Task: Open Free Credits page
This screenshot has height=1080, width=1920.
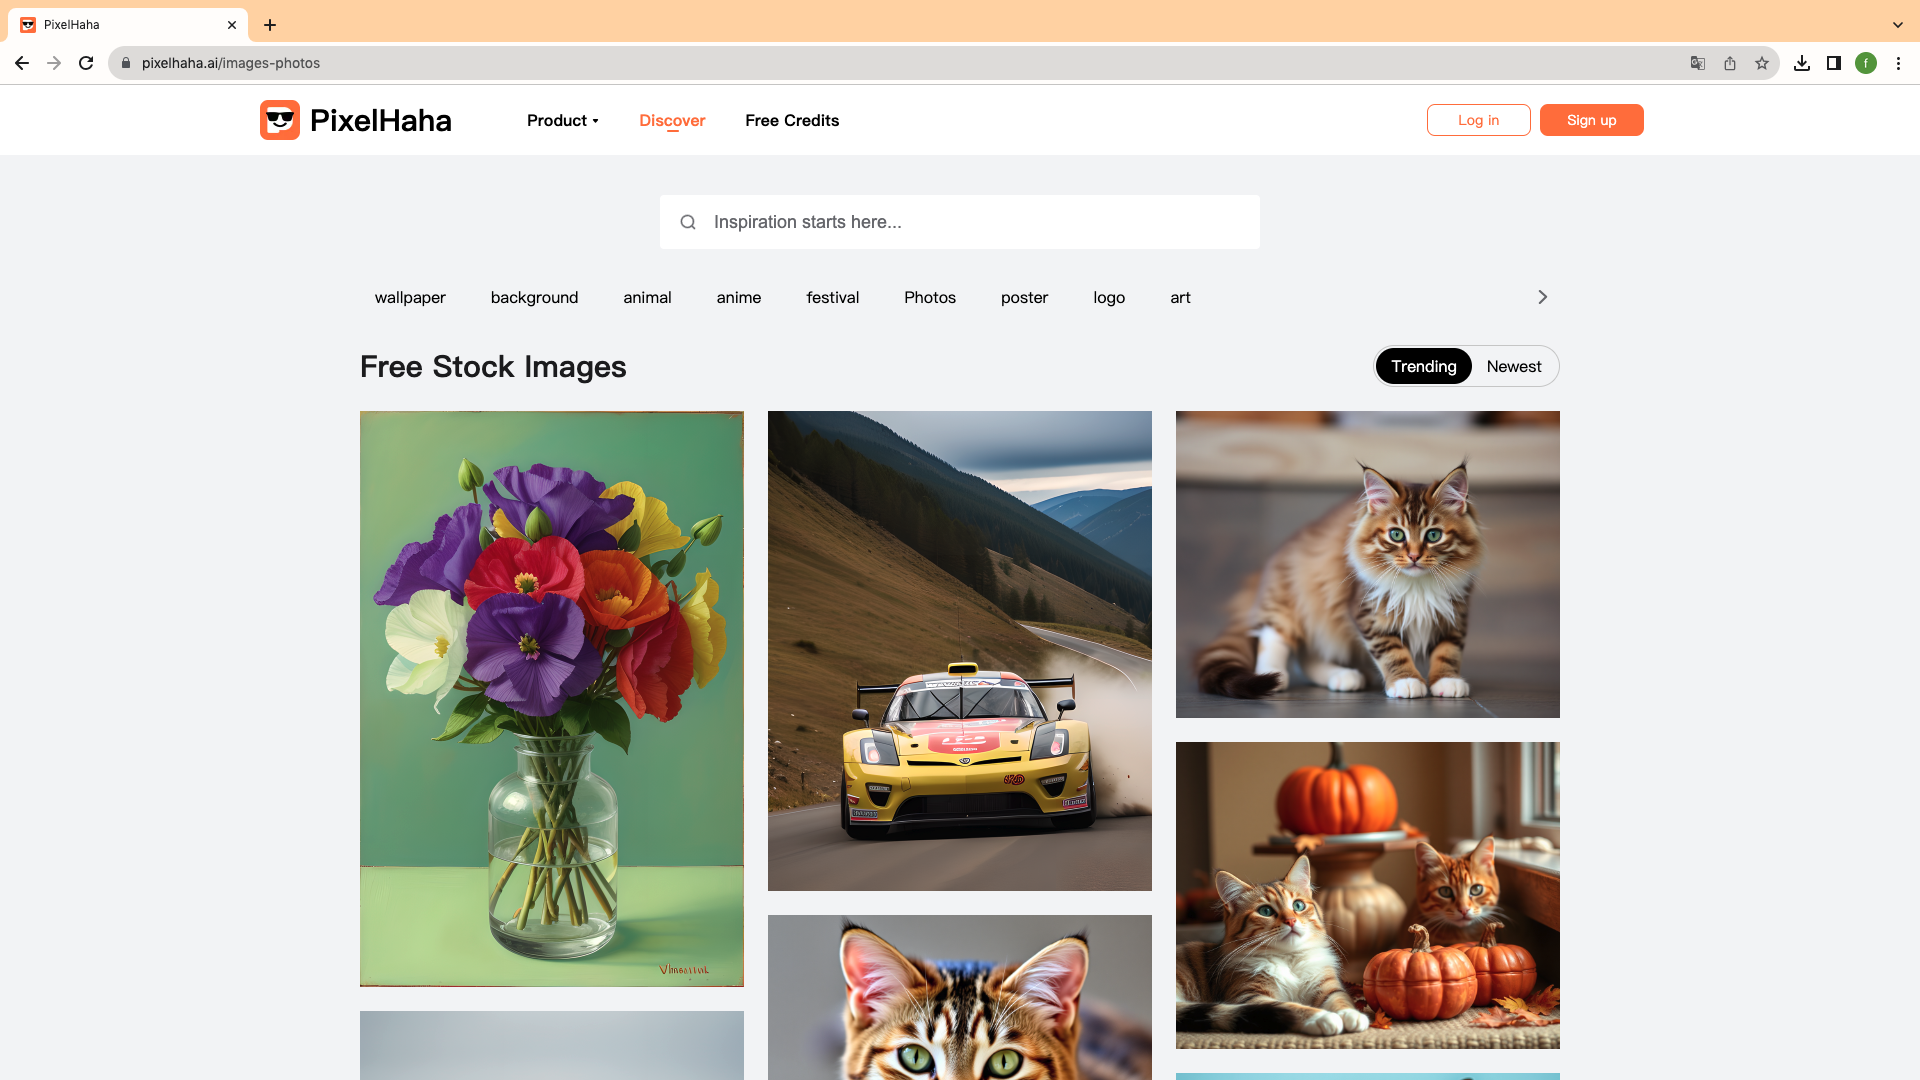Action: [x=792, y=120]
